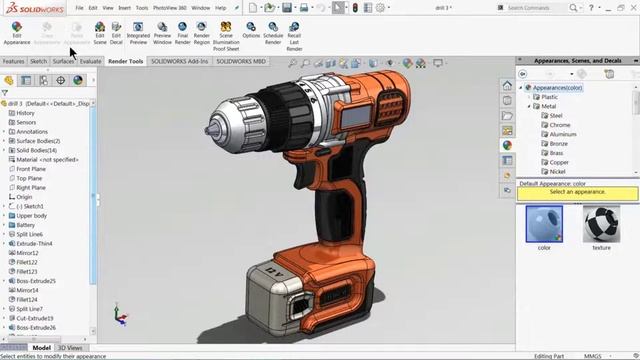
Task: Select the Render Region tool
Action: [202, 33]
